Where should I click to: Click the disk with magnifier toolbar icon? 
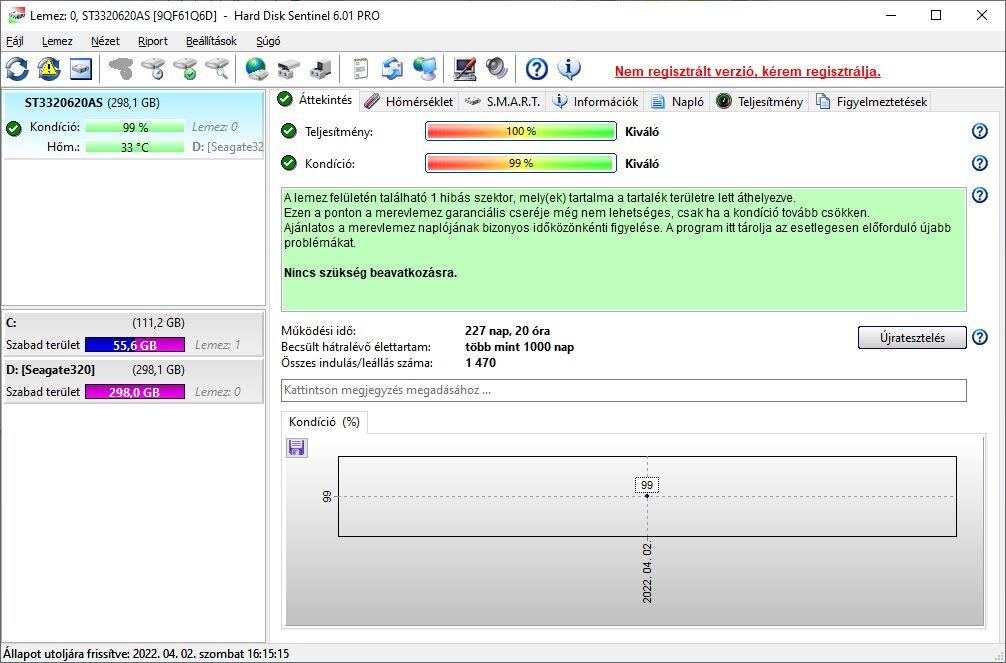click(217, 69)
